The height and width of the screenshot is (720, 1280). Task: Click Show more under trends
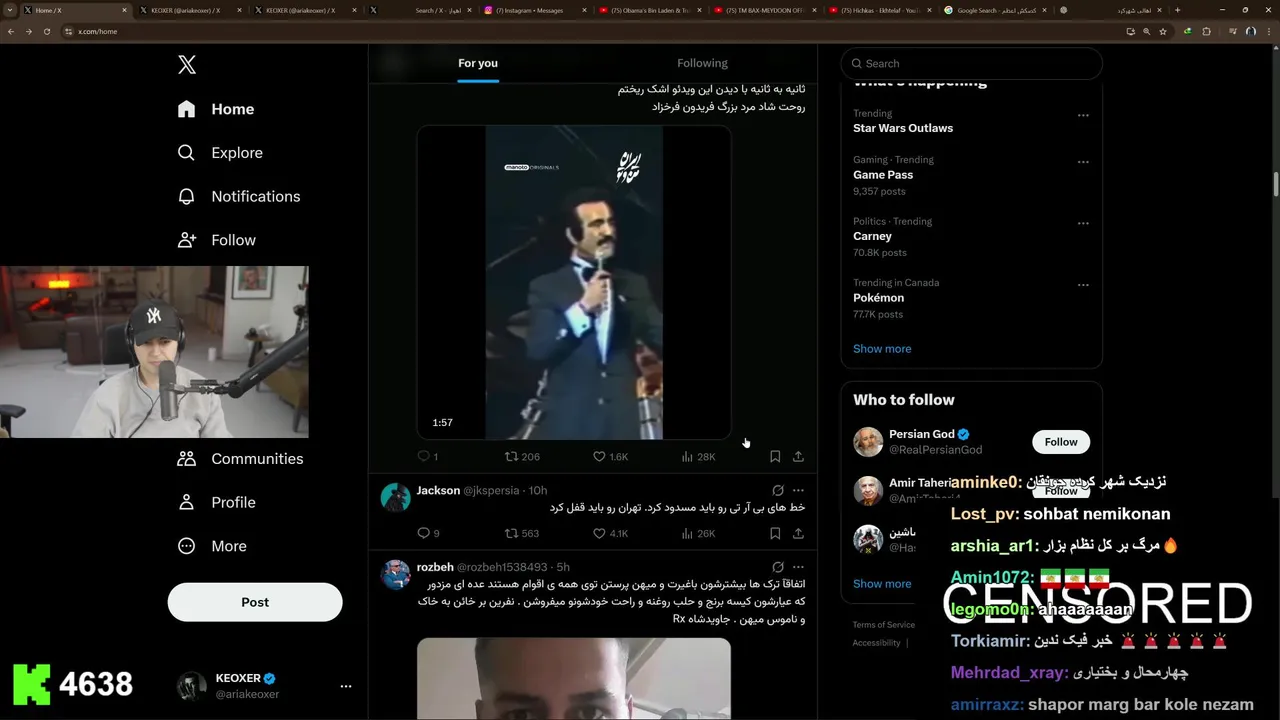pos(882,349)
